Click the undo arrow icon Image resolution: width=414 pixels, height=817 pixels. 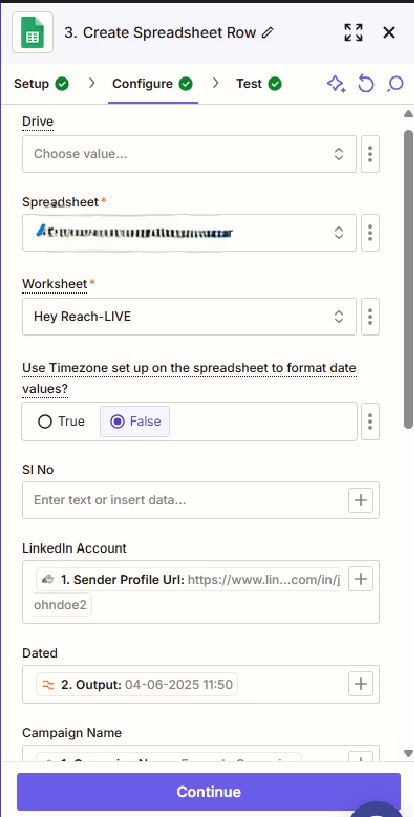pyautogui.click(x=366, y=83)
